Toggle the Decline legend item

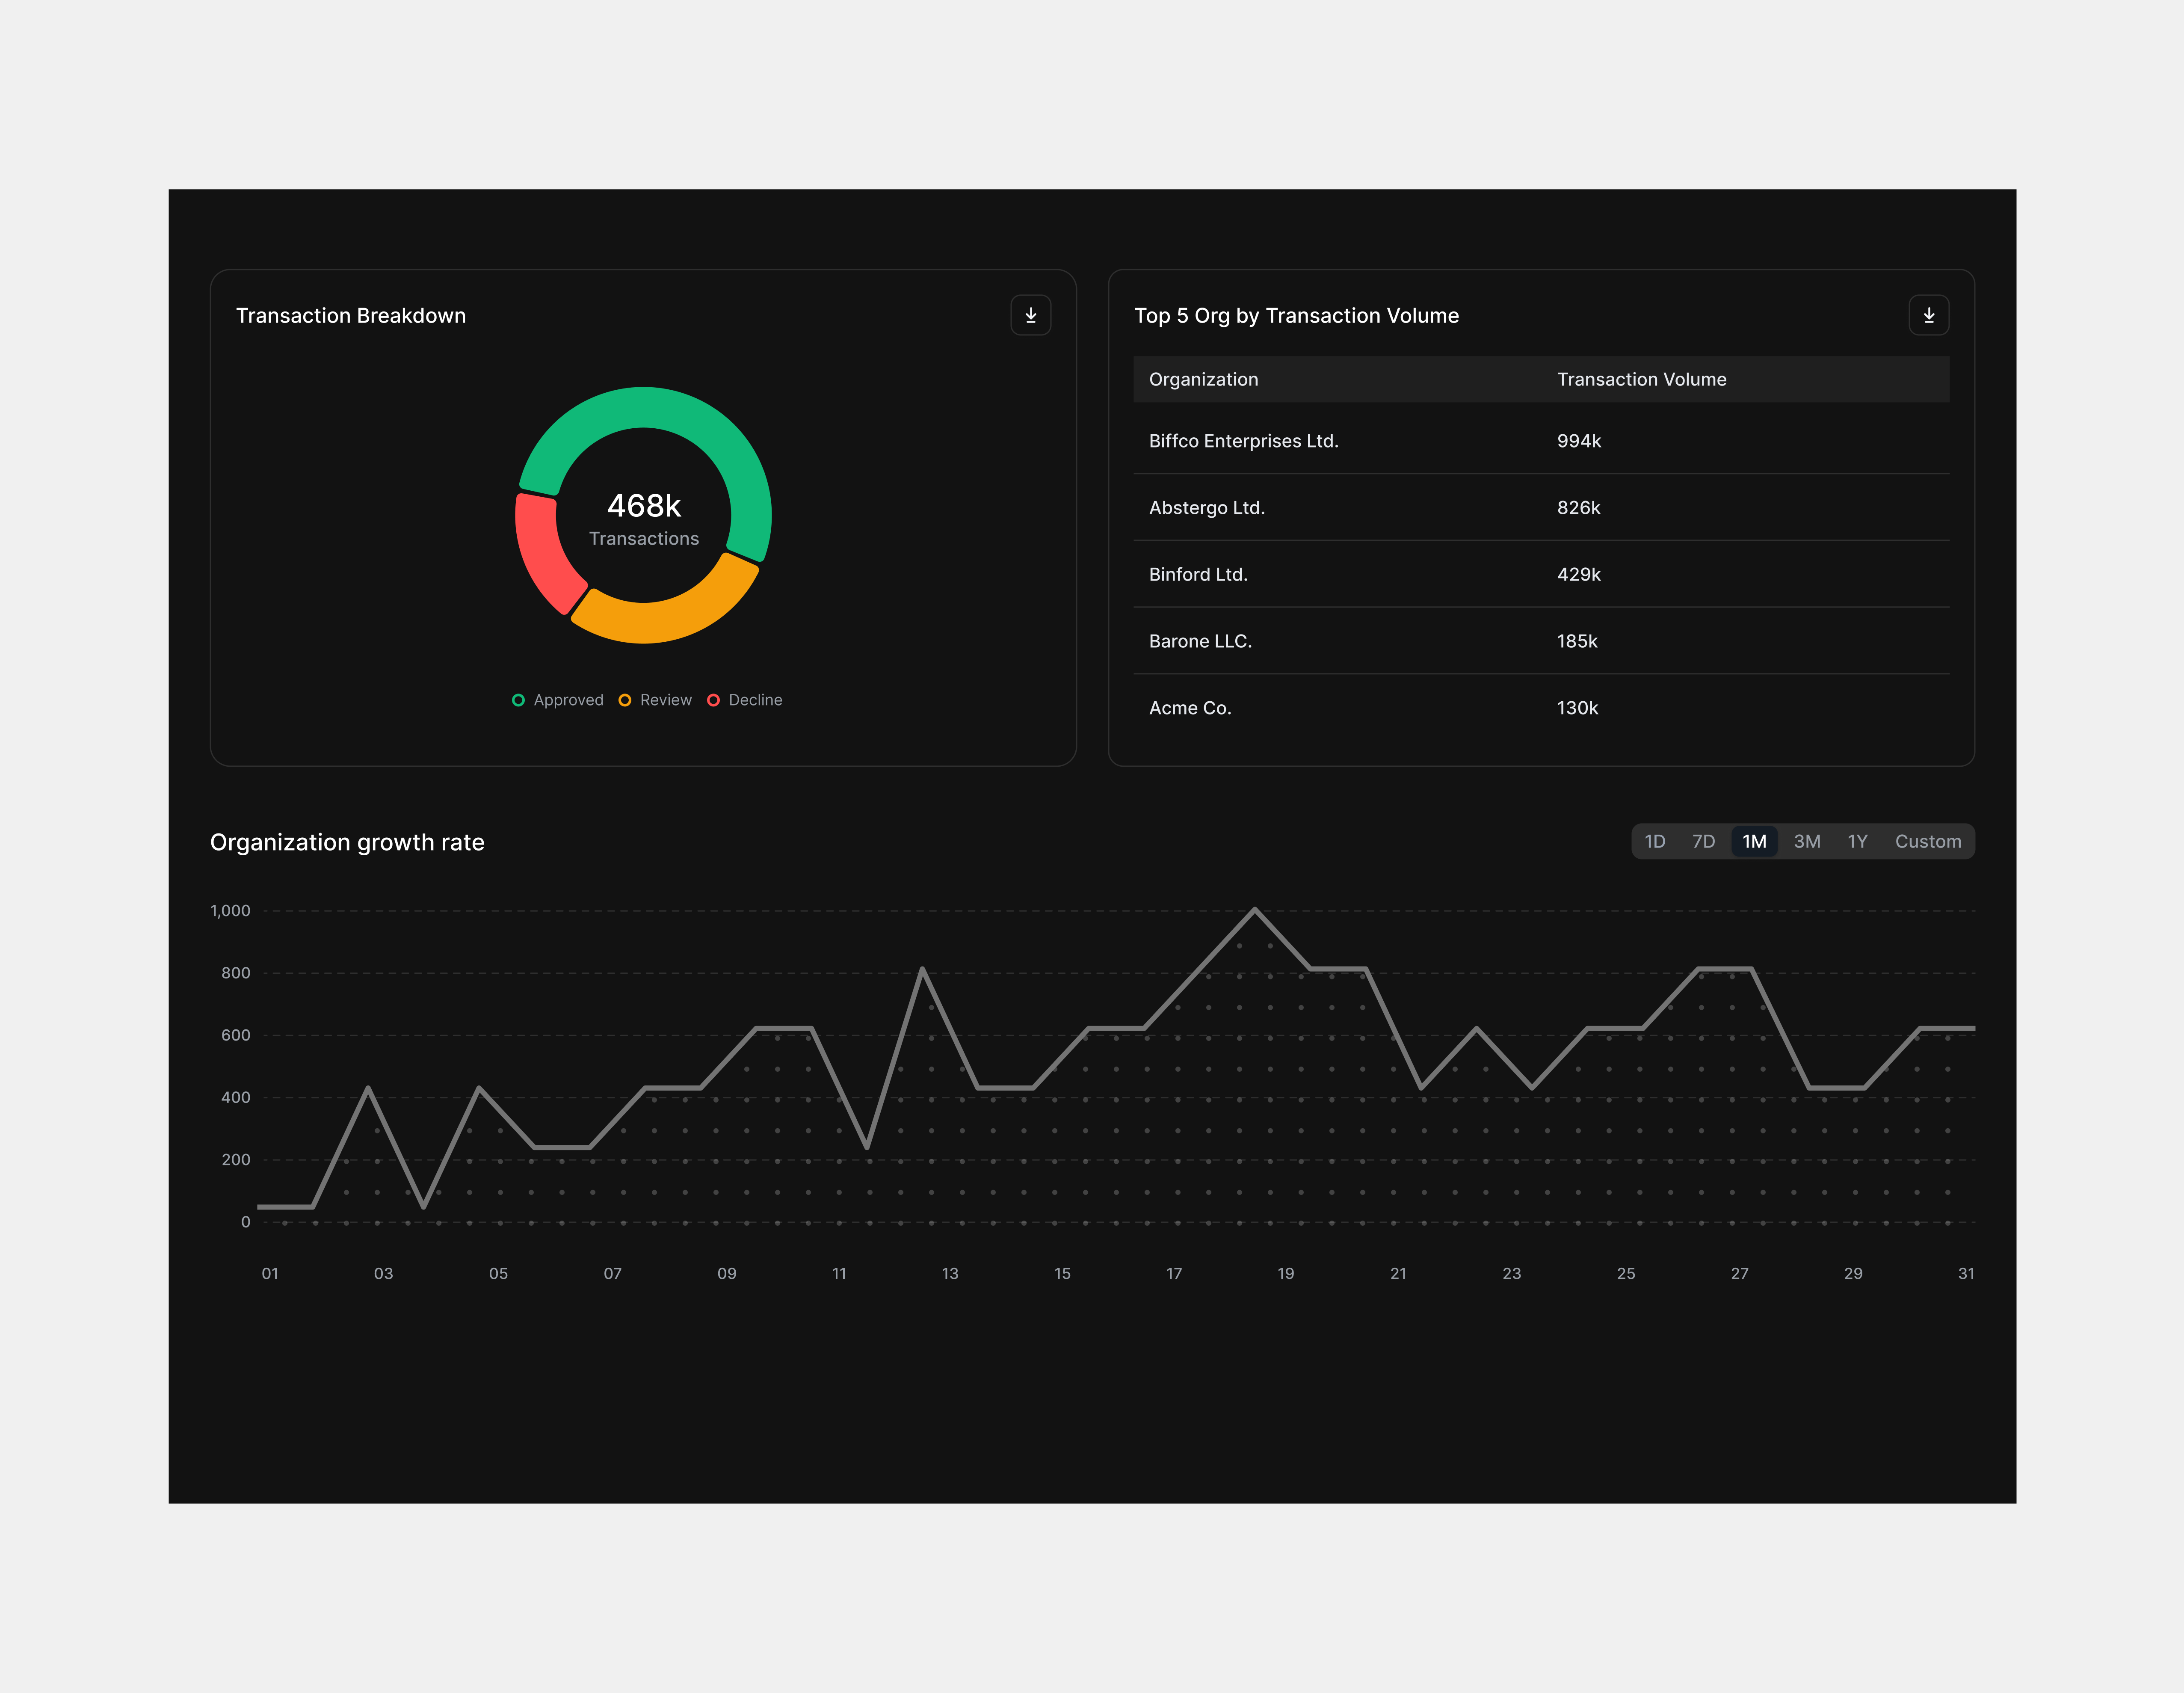745,700
